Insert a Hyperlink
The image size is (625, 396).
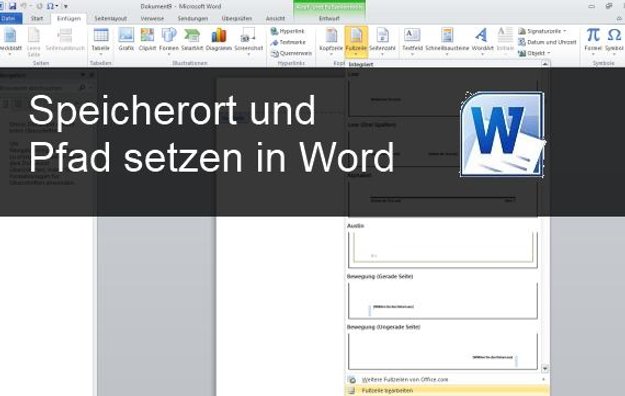(x=287, y=31)
